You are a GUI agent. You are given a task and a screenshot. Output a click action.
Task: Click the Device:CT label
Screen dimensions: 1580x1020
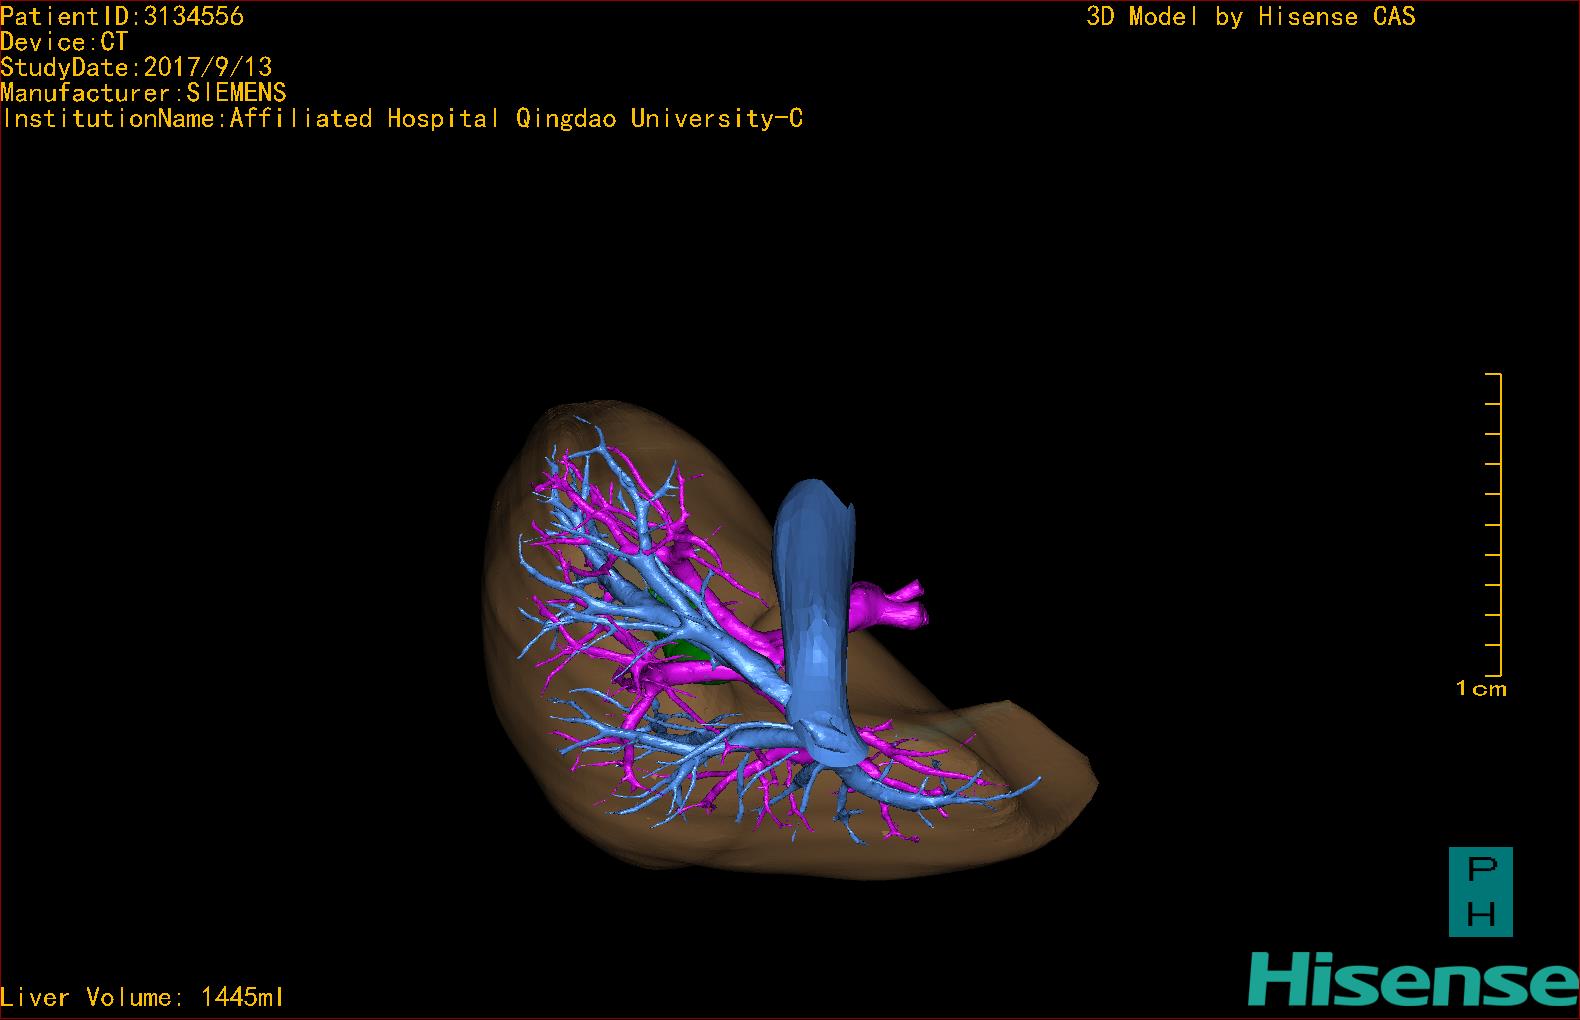pos(64,42)
